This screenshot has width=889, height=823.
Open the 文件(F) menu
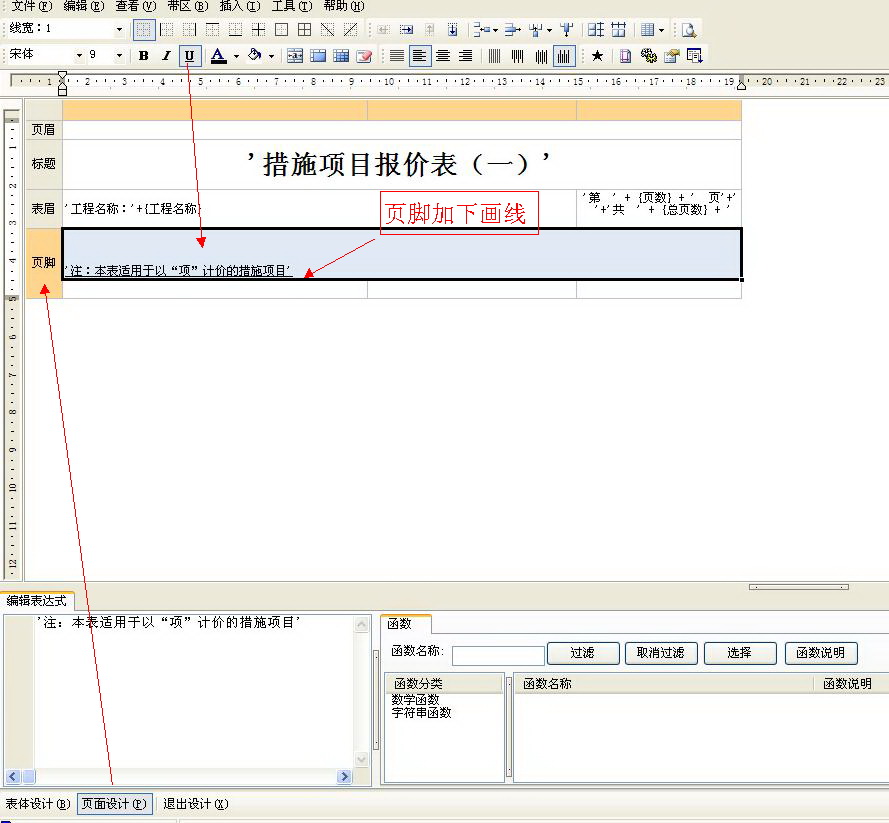click(32, 6)
